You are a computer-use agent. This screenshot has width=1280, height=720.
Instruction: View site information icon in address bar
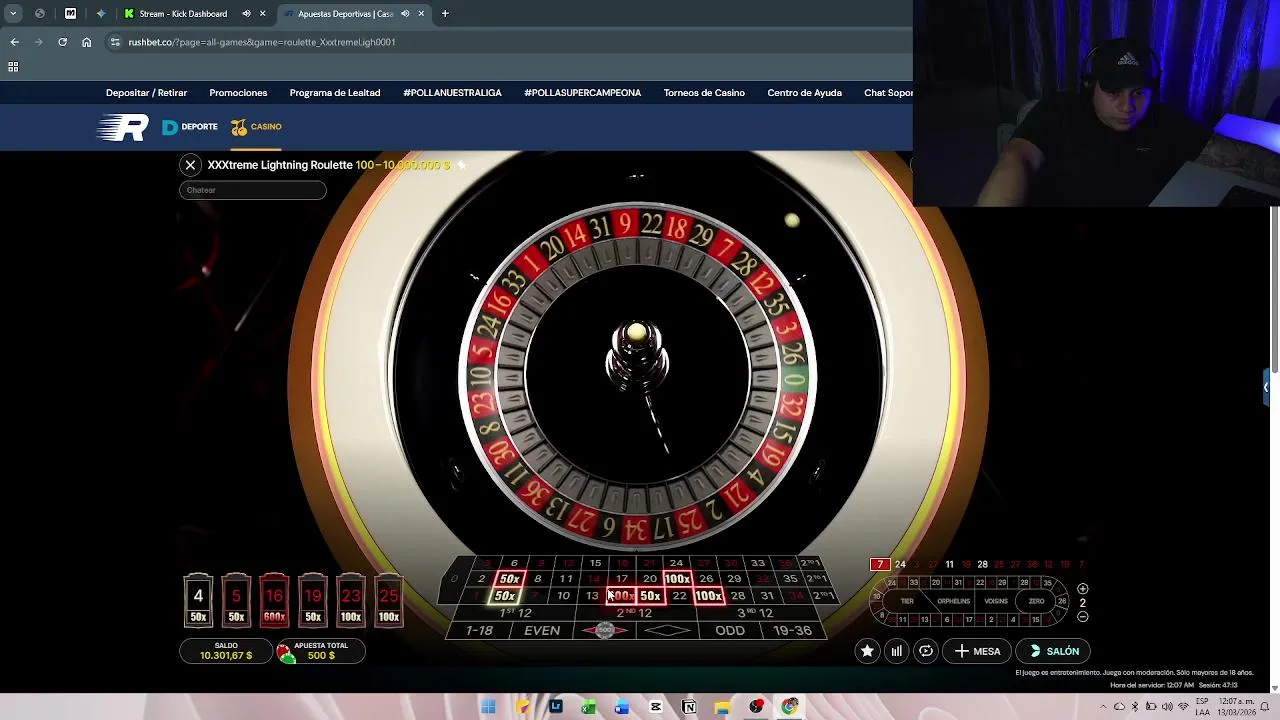[x=115, y=42]
